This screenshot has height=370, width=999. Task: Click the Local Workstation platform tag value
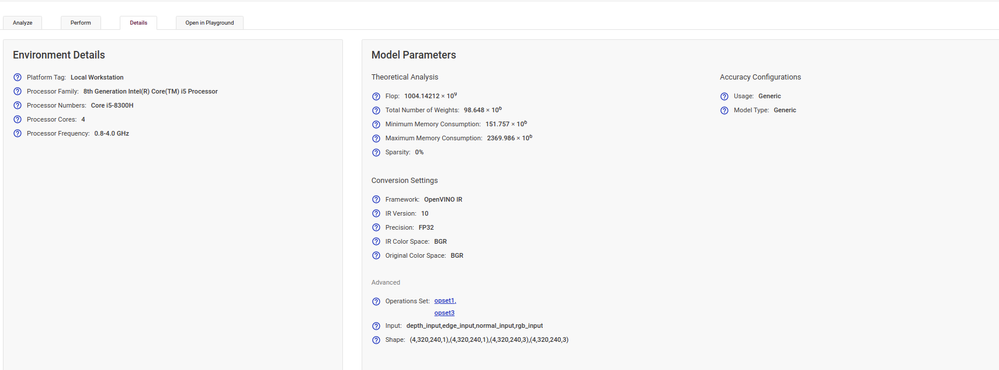(x=97, y=77)
